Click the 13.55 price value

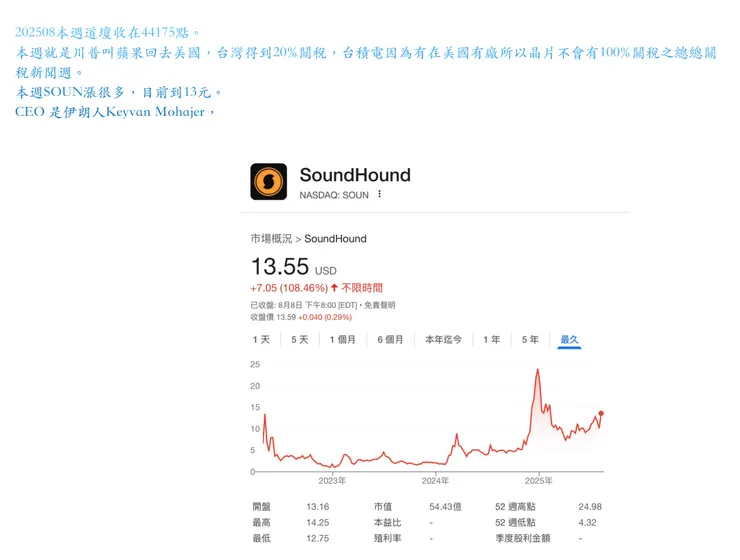pyautogui.click(x=280, y=267)
